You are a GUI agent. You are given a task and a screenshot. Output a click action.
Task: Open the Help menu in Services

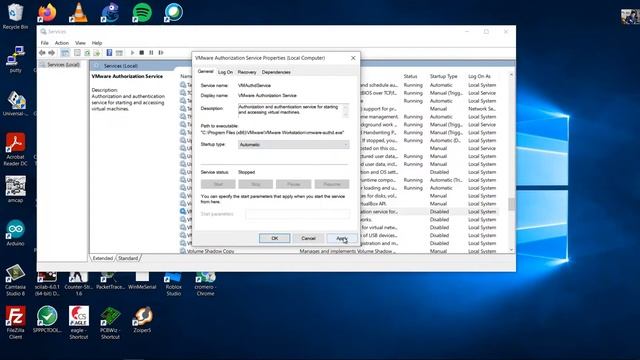[x=97, y=43]
